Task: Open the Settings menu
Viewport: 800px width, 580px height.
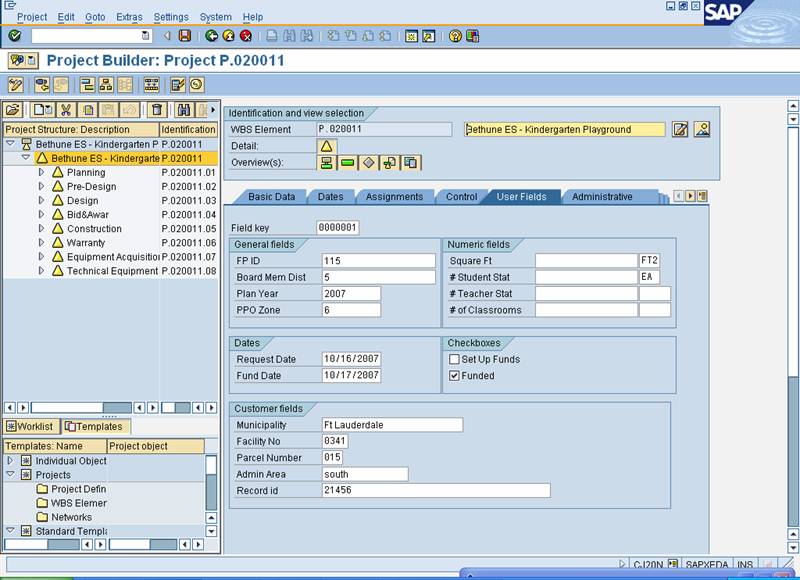Action: tap(171, 17)
